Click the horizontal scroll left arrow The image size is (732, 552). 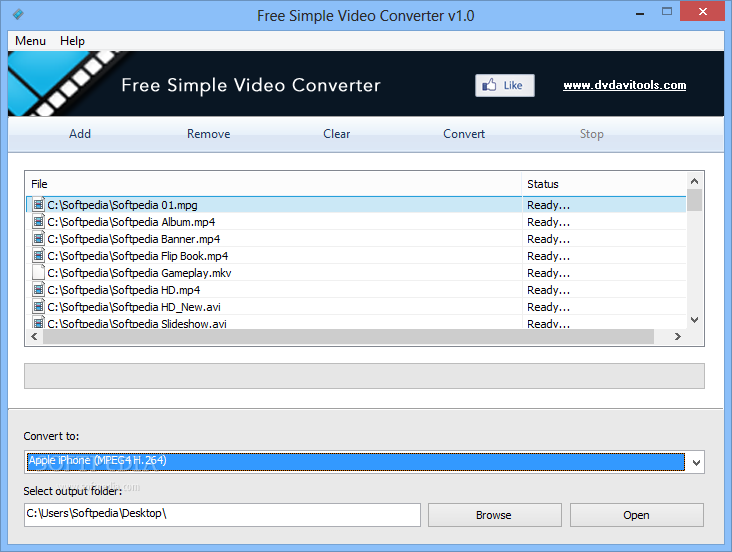[34, 336]
